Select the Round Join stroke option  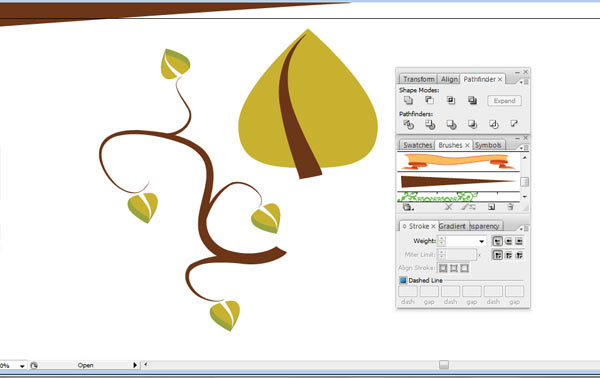(x=508, y=255)
